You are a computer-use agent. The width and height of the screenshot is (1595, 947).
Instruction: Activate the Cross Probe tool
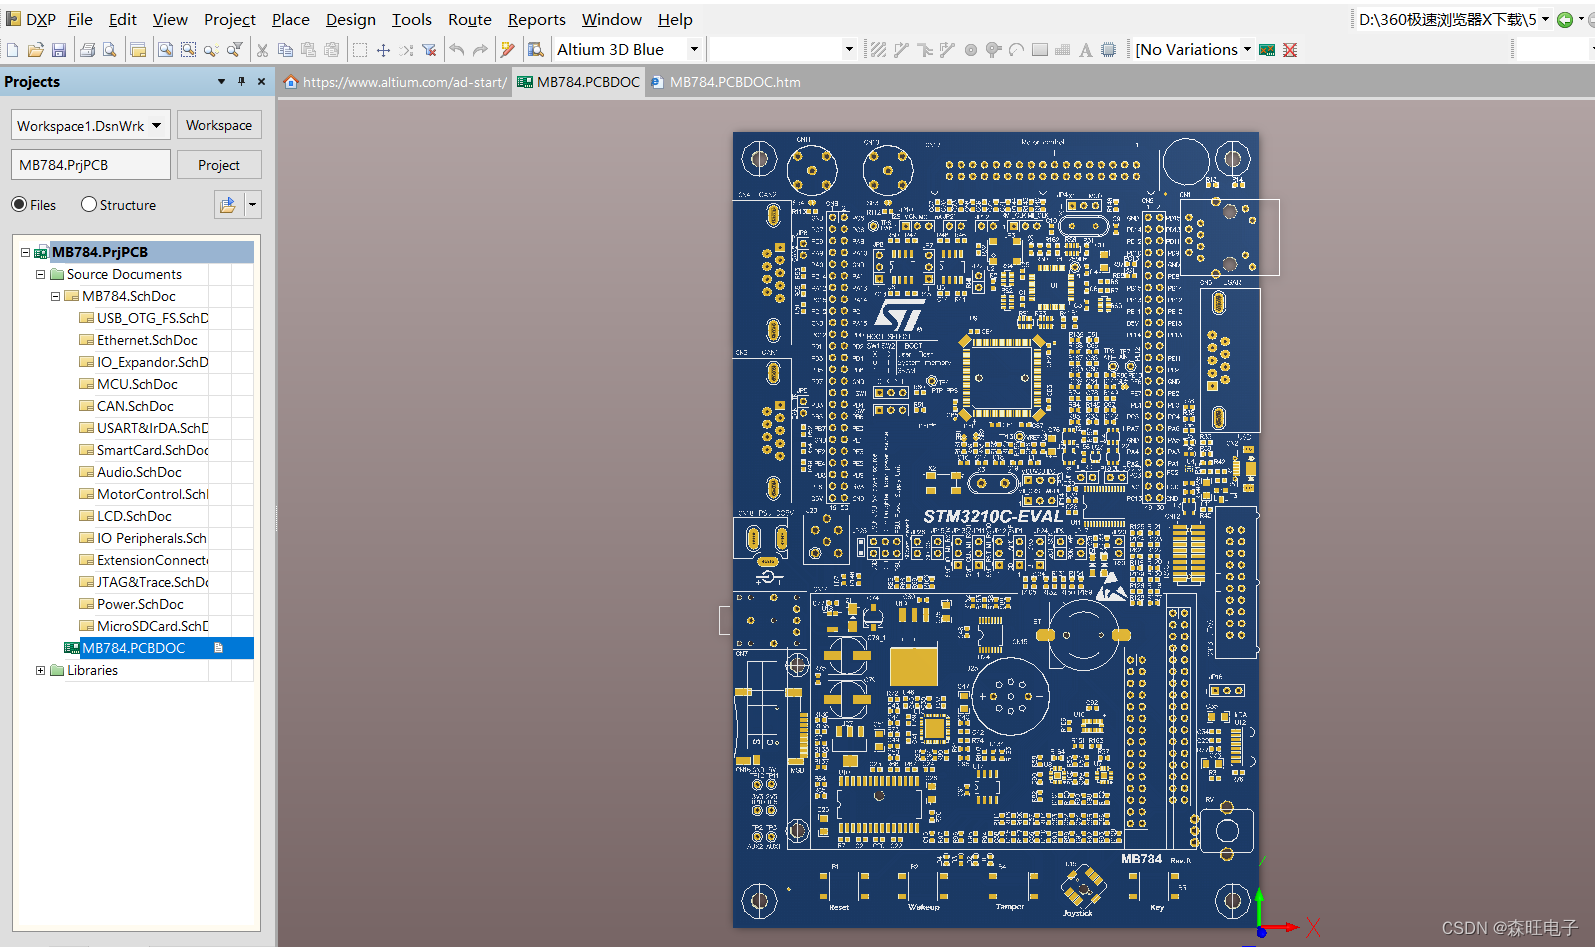tap(508, 50)
